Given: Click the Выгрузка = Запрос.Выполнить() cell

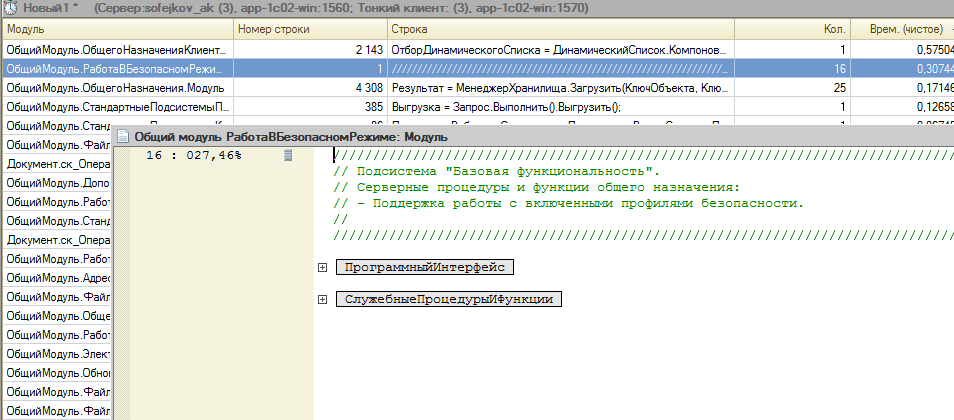Looking at the screenshot, I should point(561,107).
